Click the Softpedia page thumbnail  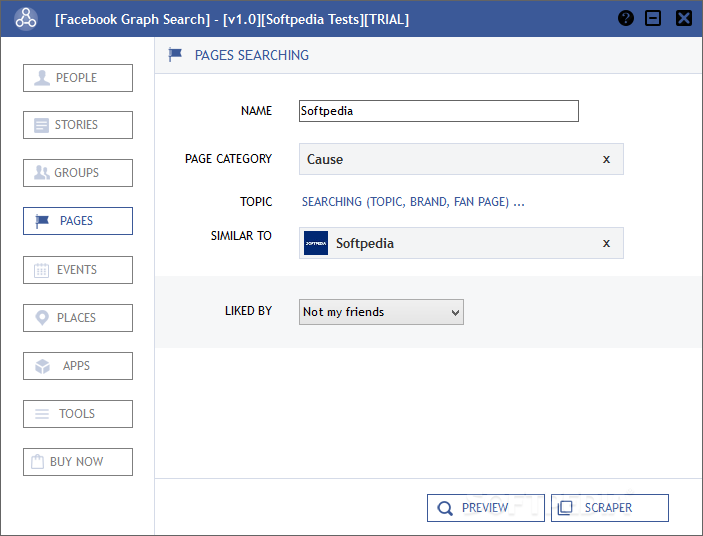[x=316, y=243]
